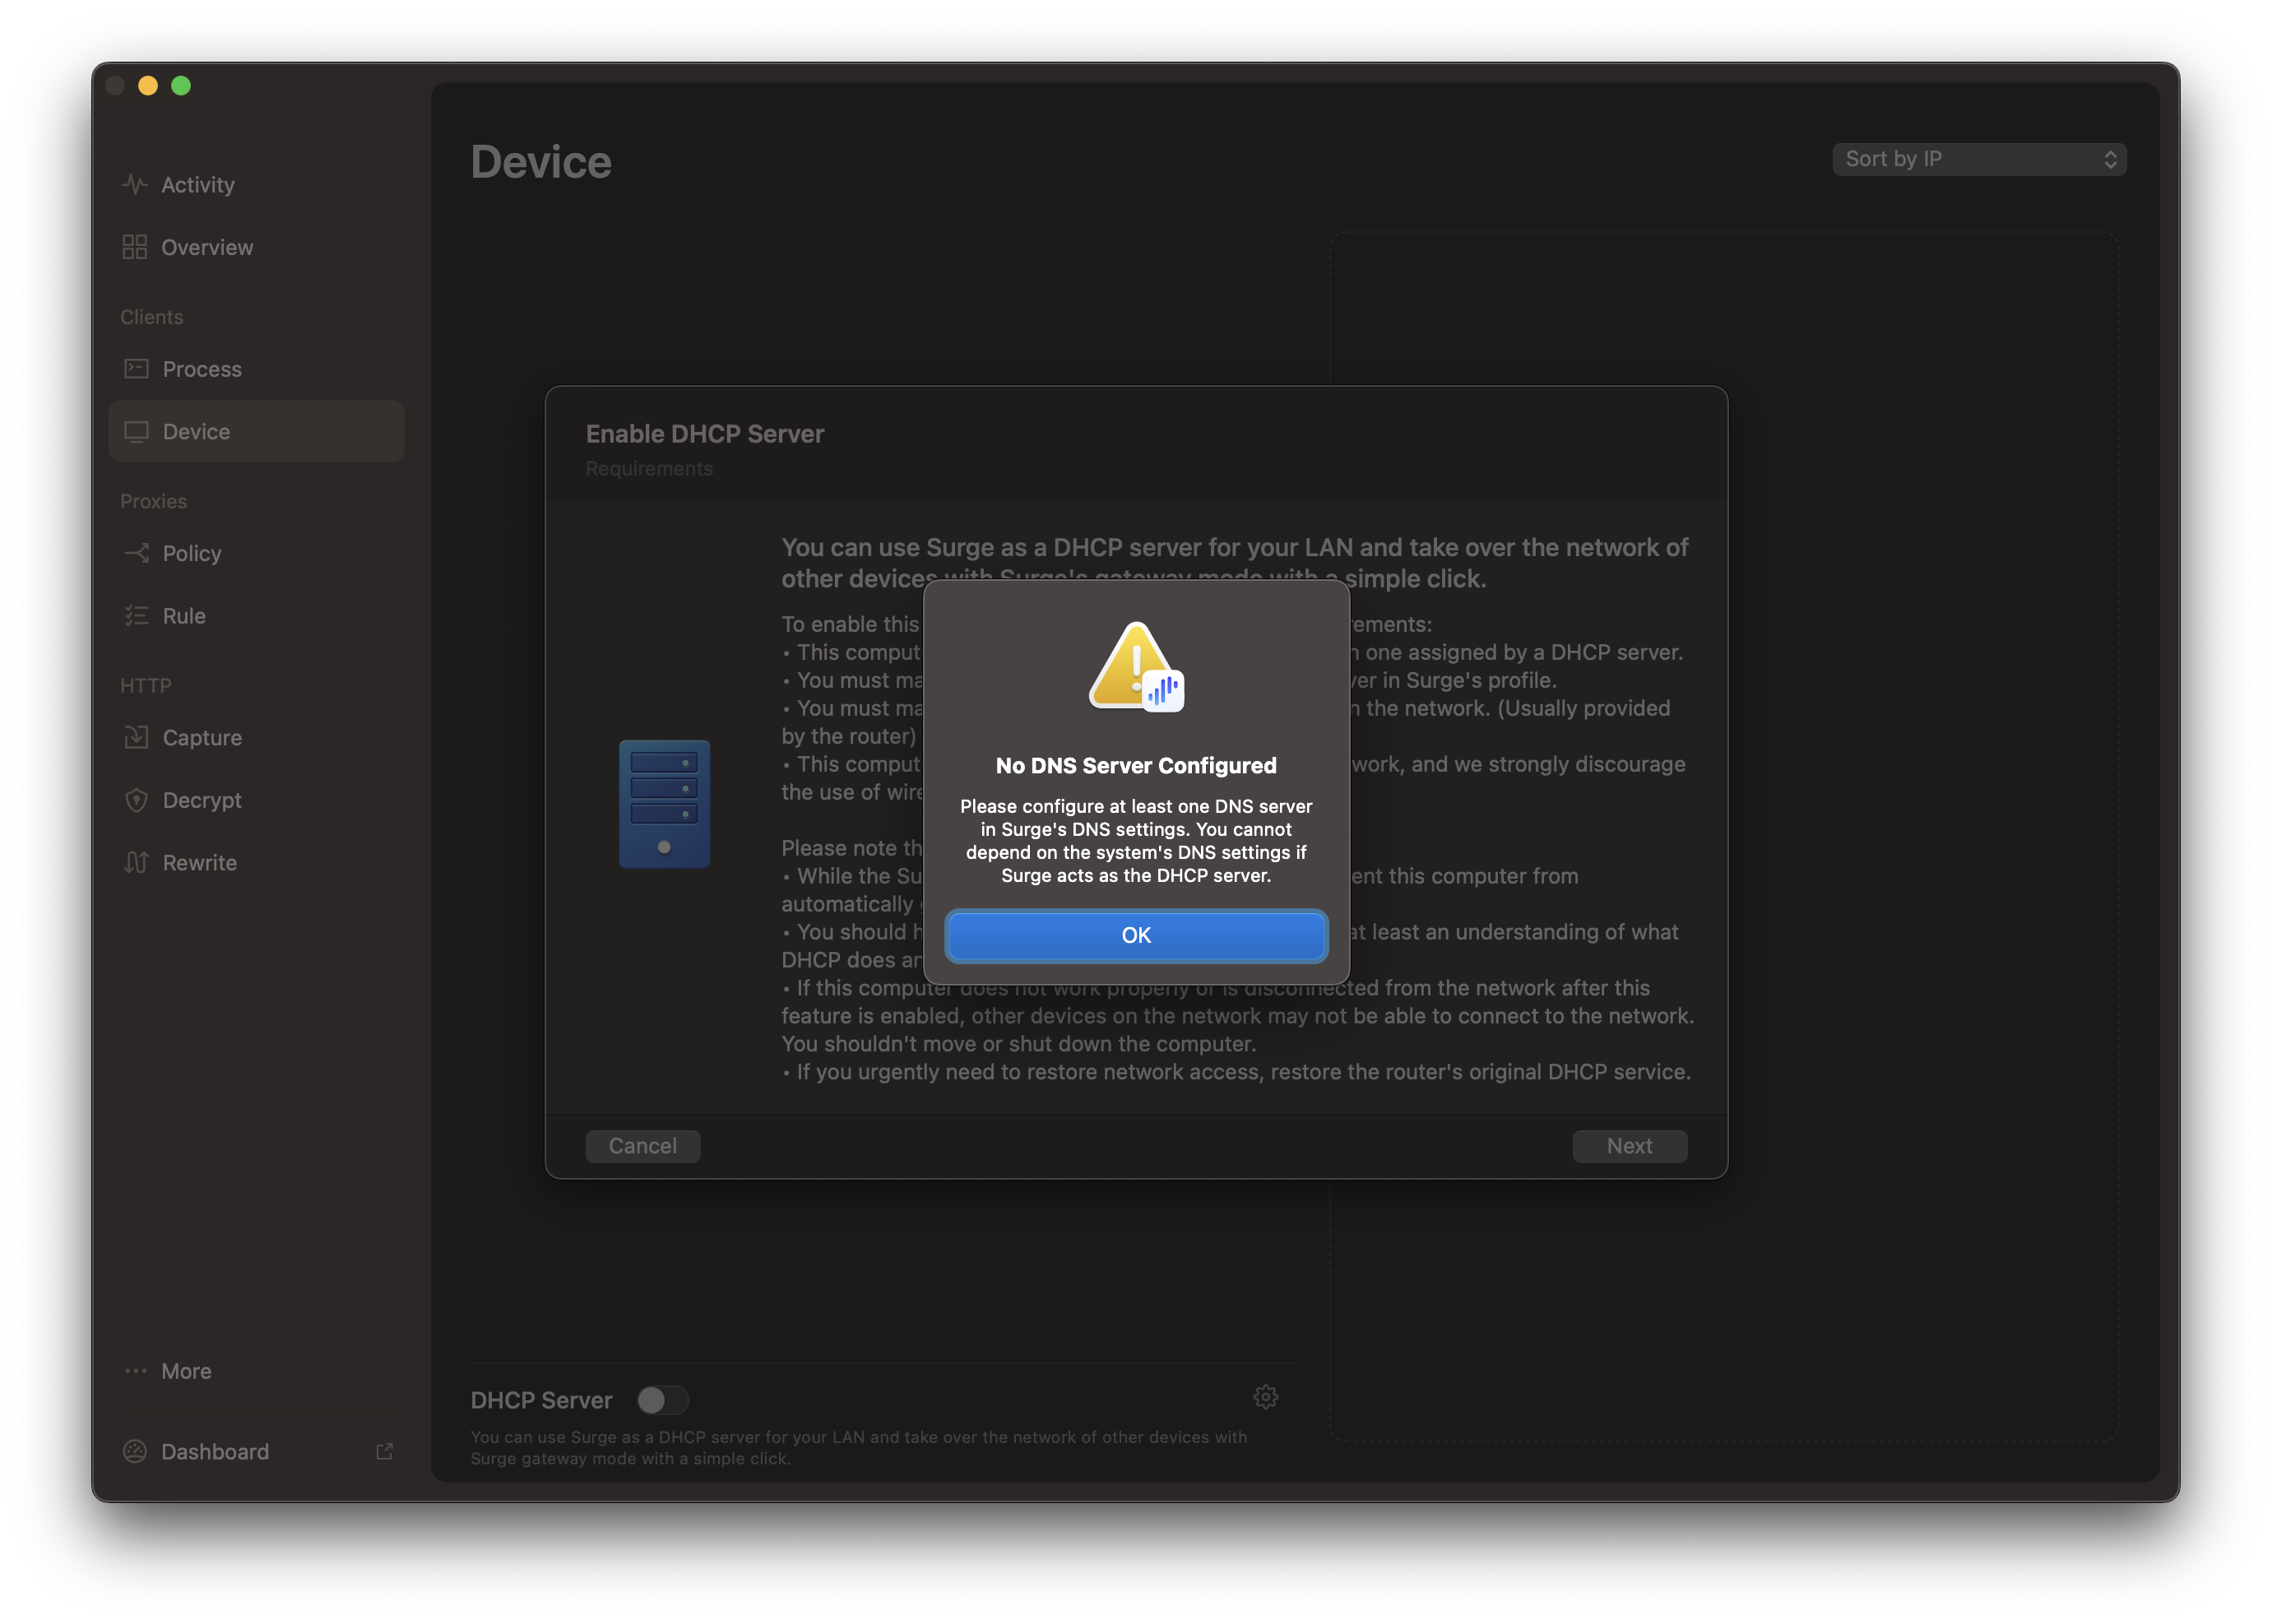Click Dashboard external link icon

pos(384,1451)
